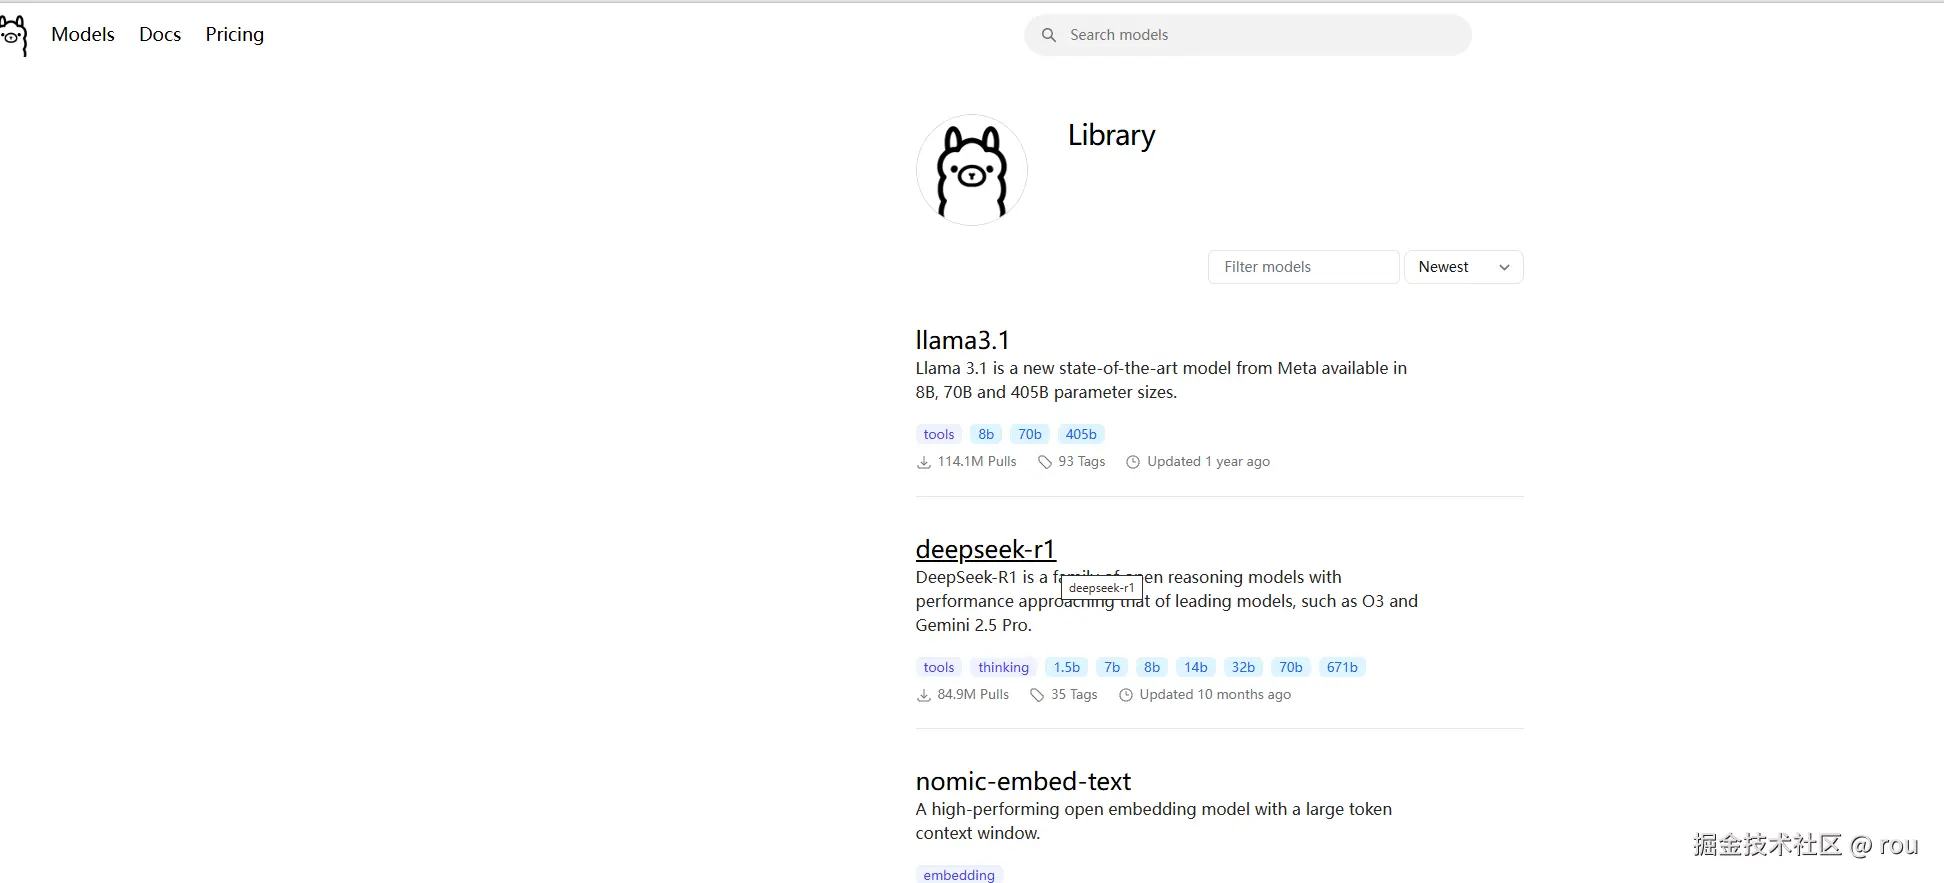The height and width of the screenshot is (883, 1944).
Task: Click the clock icon beside Updated 10 months ago
Action: click(1126, 695)
